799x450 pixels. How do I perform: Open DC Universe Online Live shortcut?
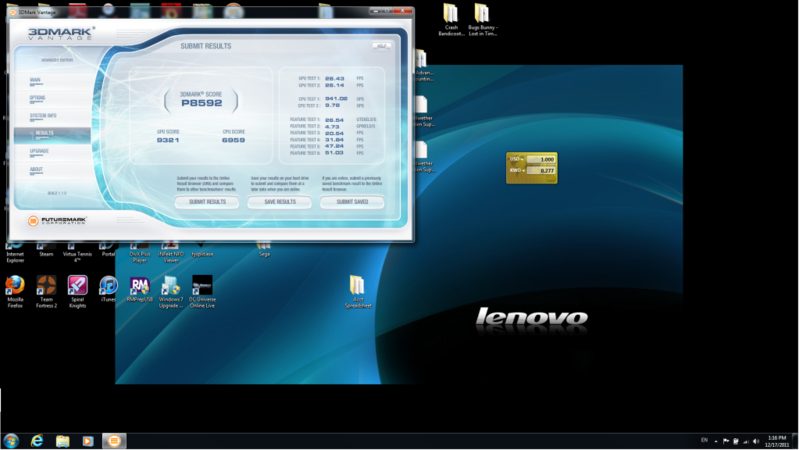202,292
